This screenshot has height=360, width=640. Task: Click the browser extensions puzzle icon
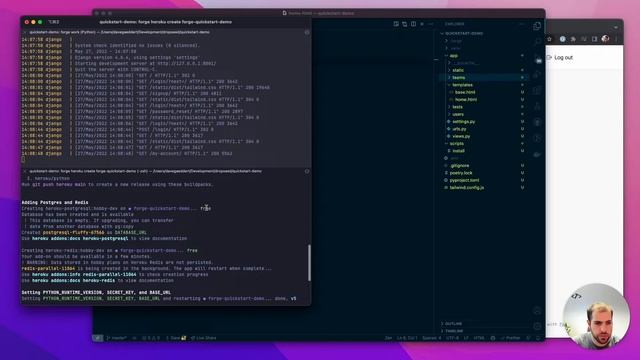click(573, 39)
